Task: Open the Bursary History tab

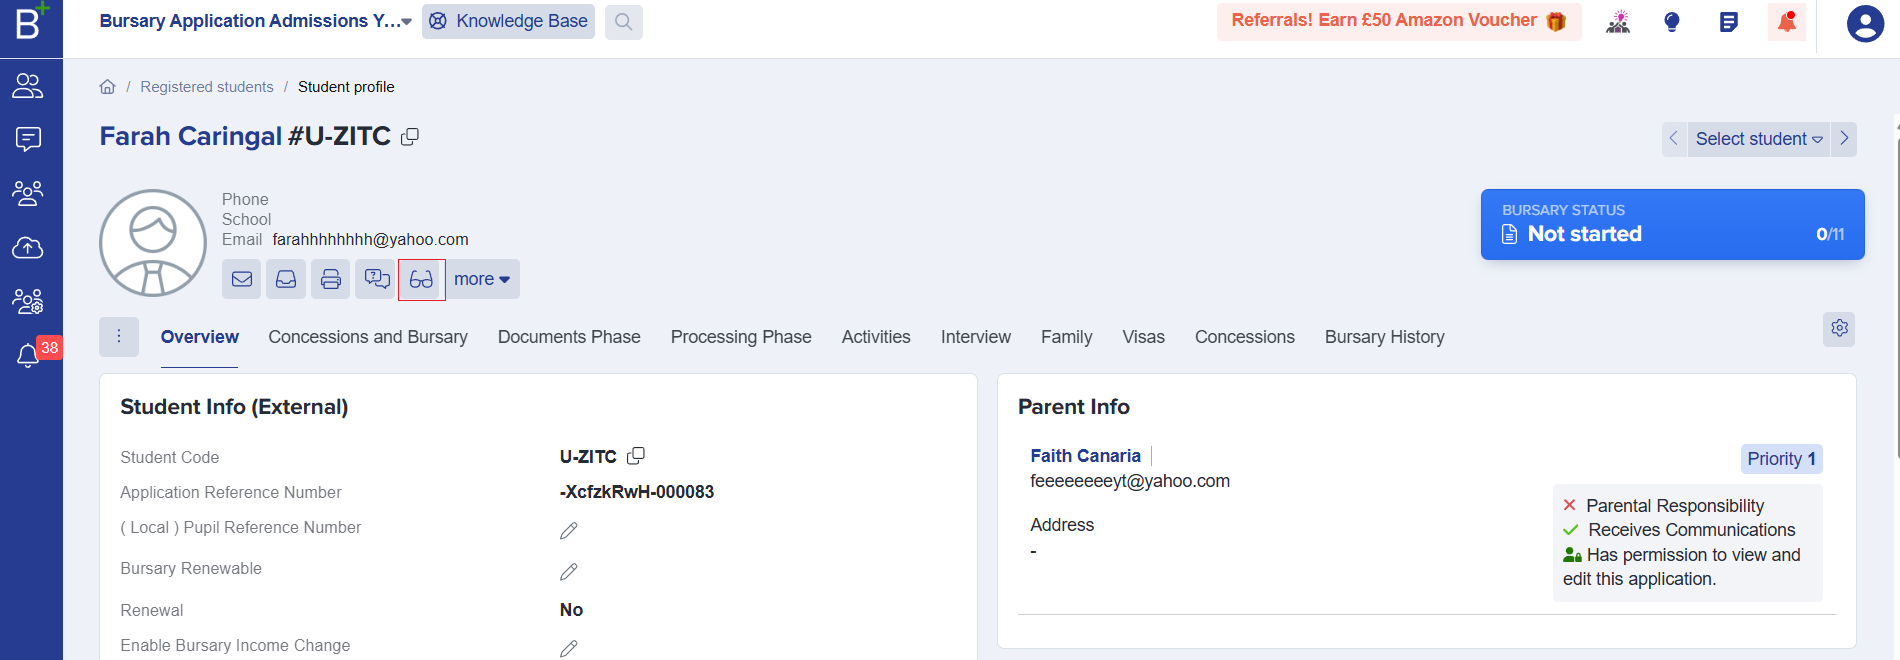Action: coord(1385,337)
